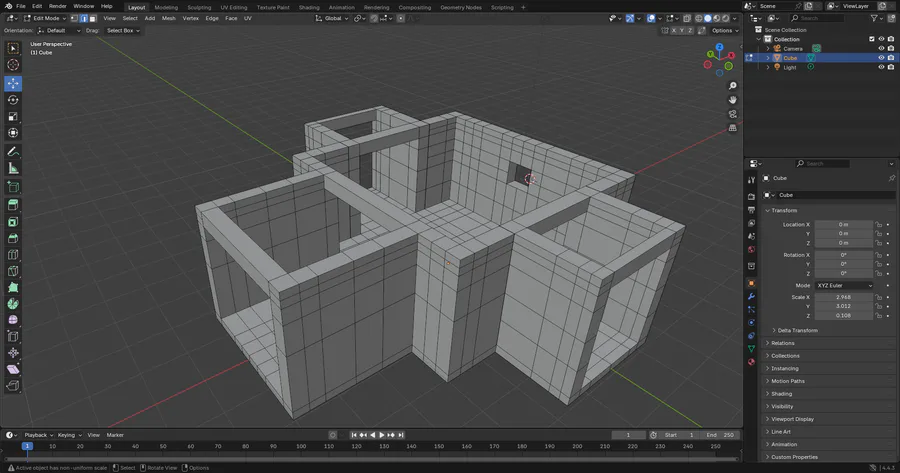The image size is (900, 473).
Task: Toggle Light visibility eye in outliner
Action: point(881,67)
